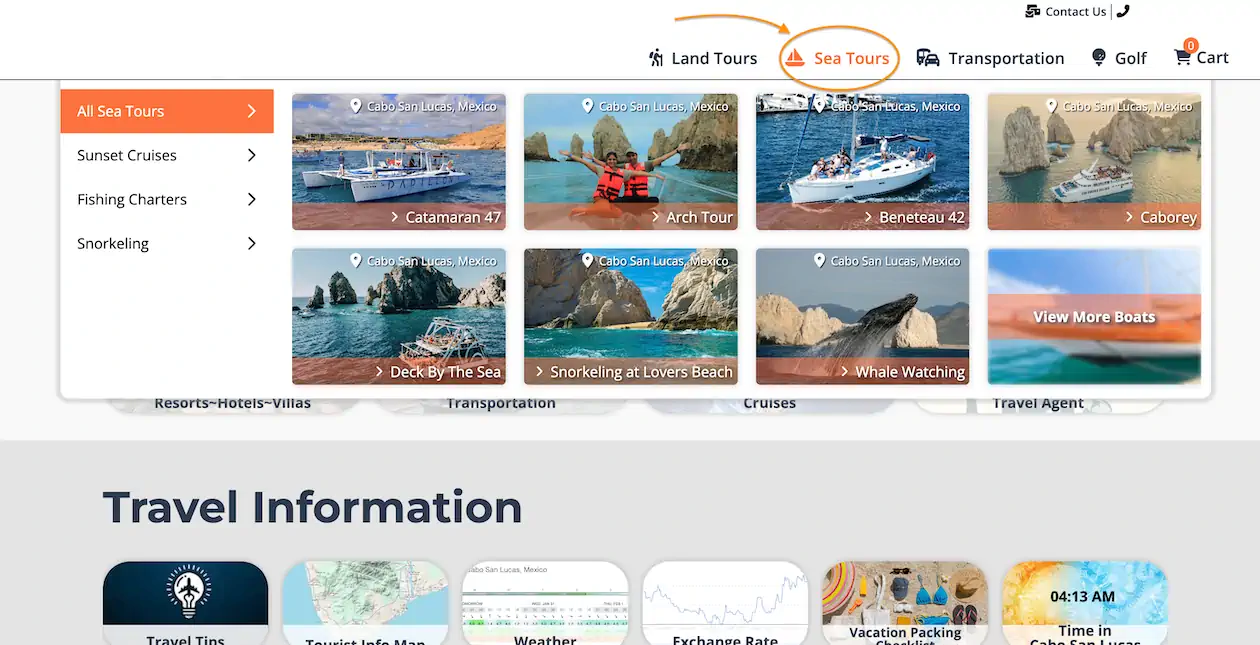1260x645 pixels.
Task: Expand the Snorkeling category arrow
Action: 251,243
